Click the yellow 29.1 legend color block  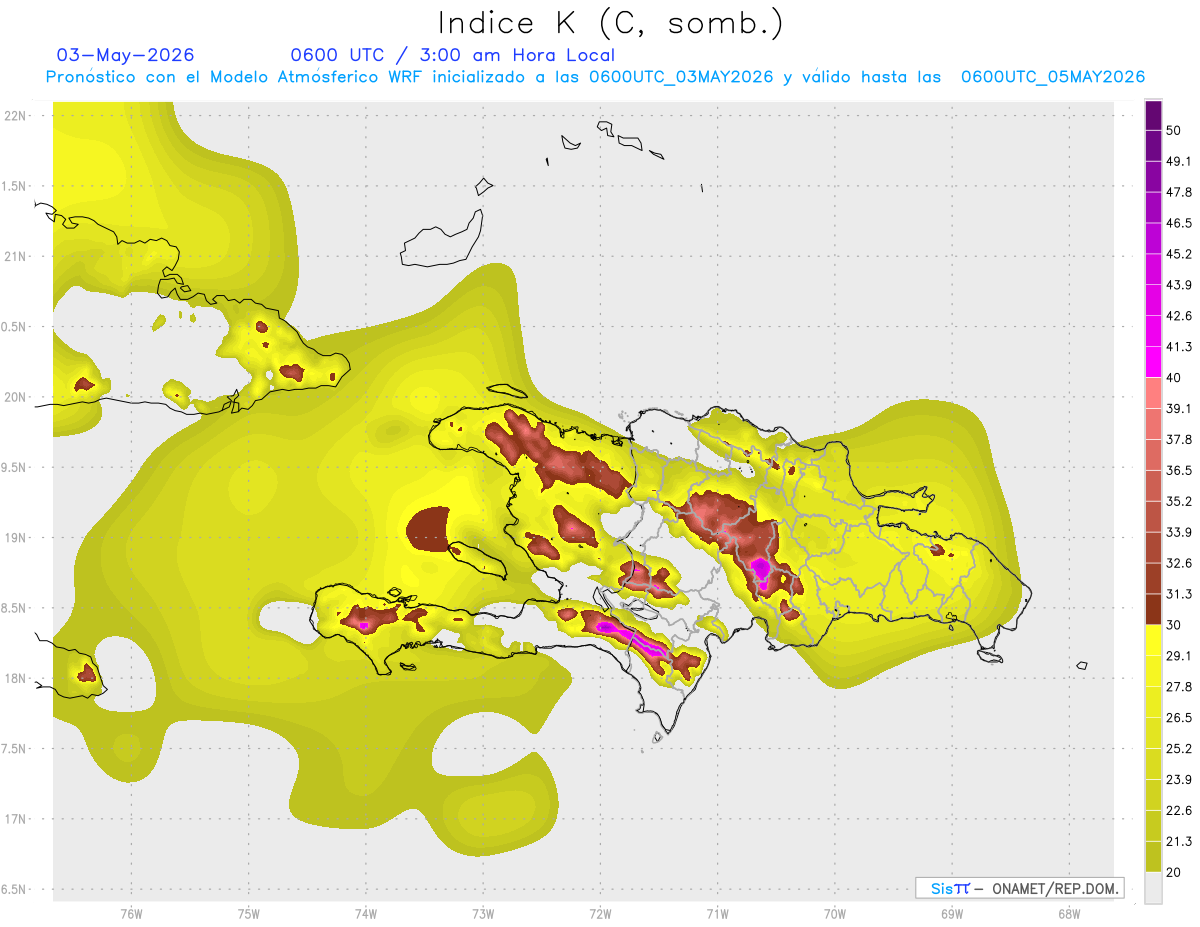point(1153,640)
